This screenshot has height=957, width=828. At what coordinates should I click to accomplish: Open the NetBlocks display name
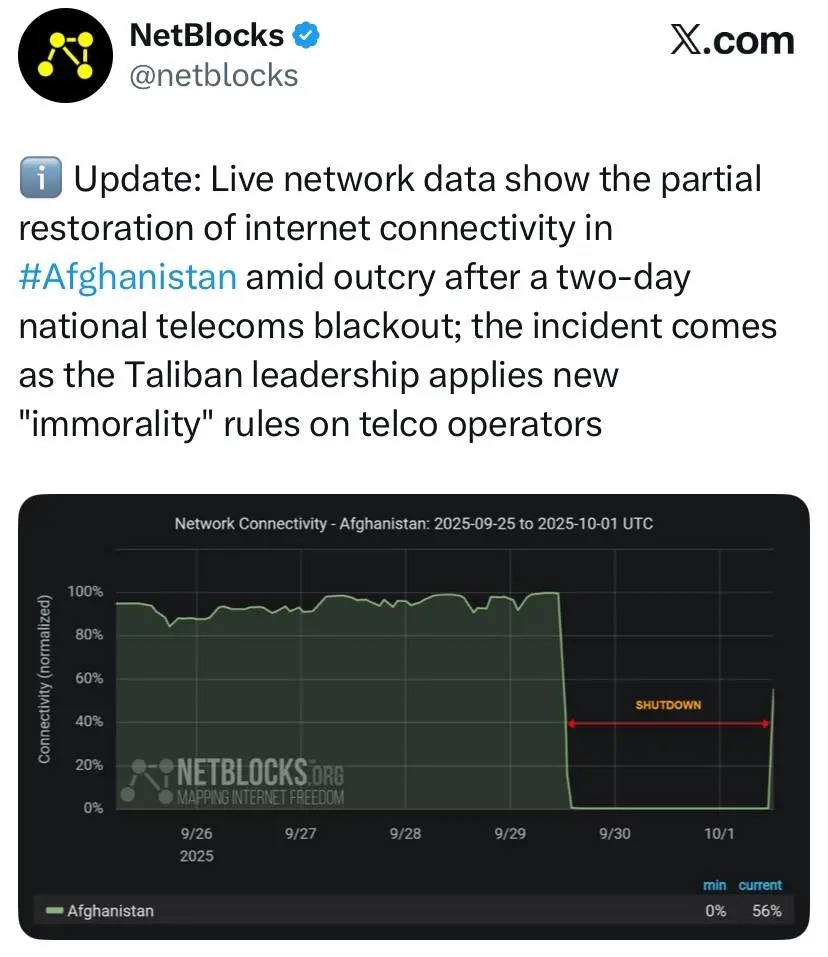[208, 36]
